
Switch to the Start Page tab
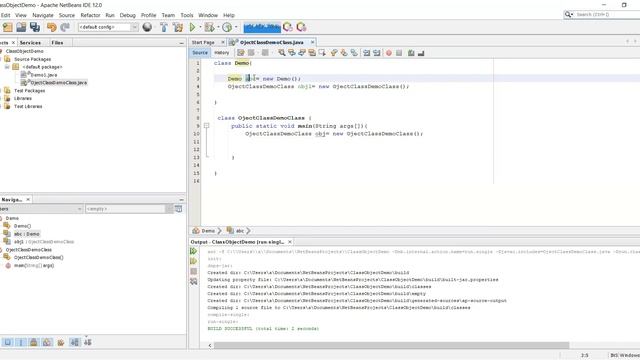point(203,42)
